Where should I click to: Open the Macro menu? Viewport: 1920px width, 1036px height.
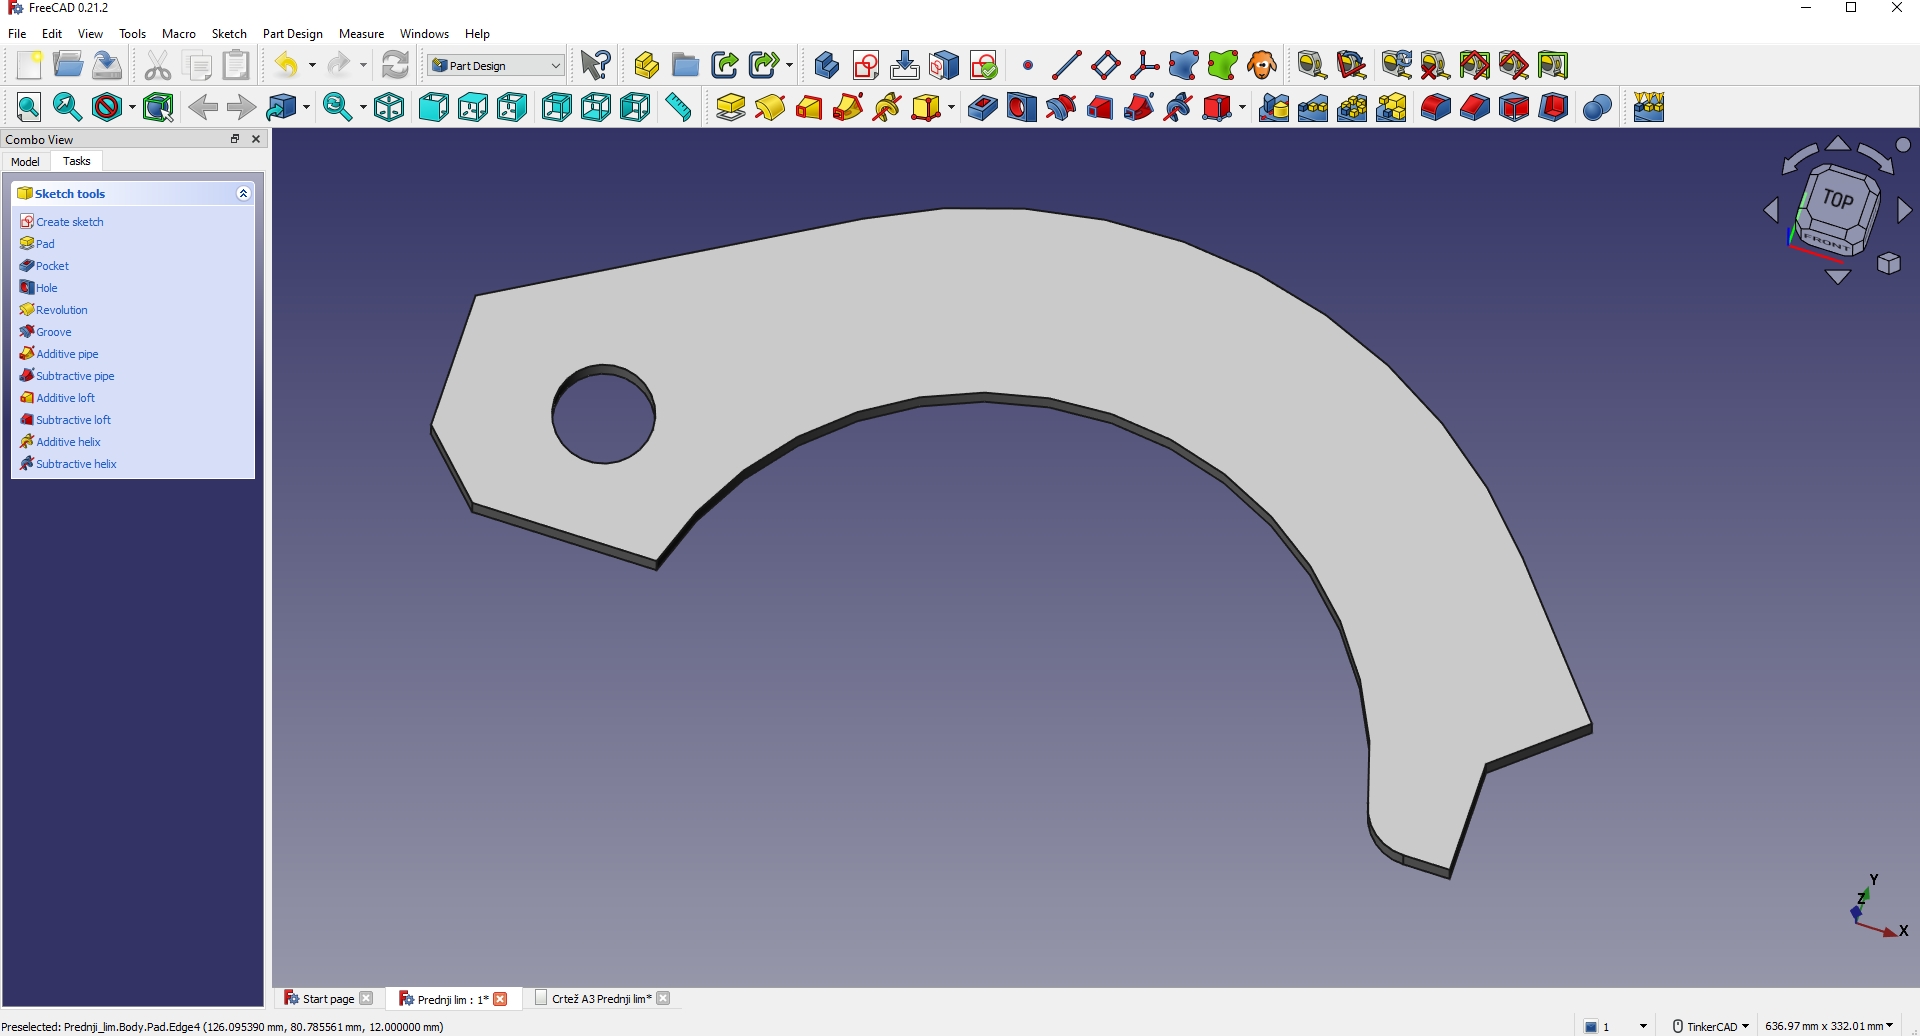pyautogui.click(x=179, y=33)
